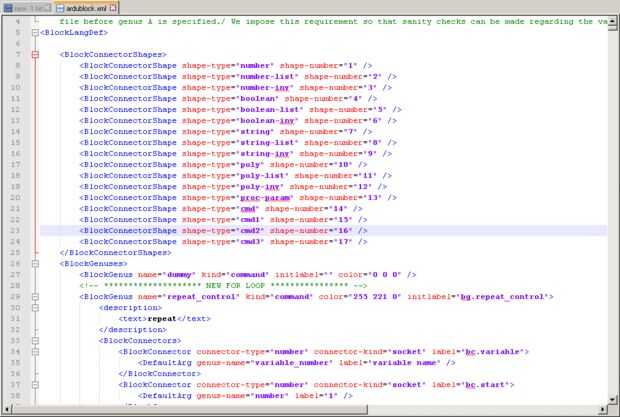Image resolution: width=620 pixels, height=417 pixels.
Task: Click the "cmd3" shape-type value
Action: tap(250, 242)
